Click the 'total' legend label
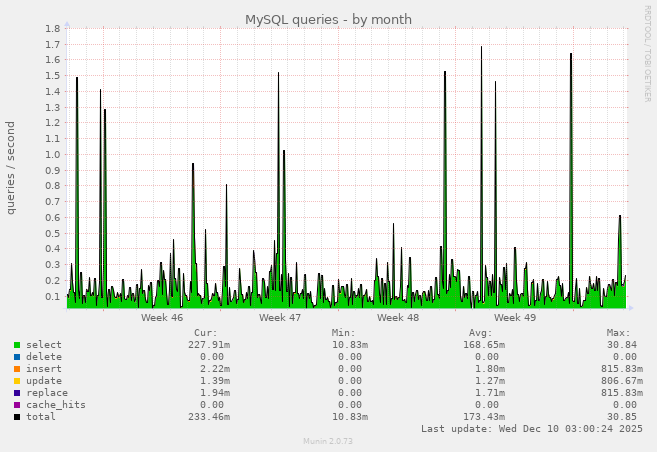The image size is (657, 452). click(x=41, y=416)
